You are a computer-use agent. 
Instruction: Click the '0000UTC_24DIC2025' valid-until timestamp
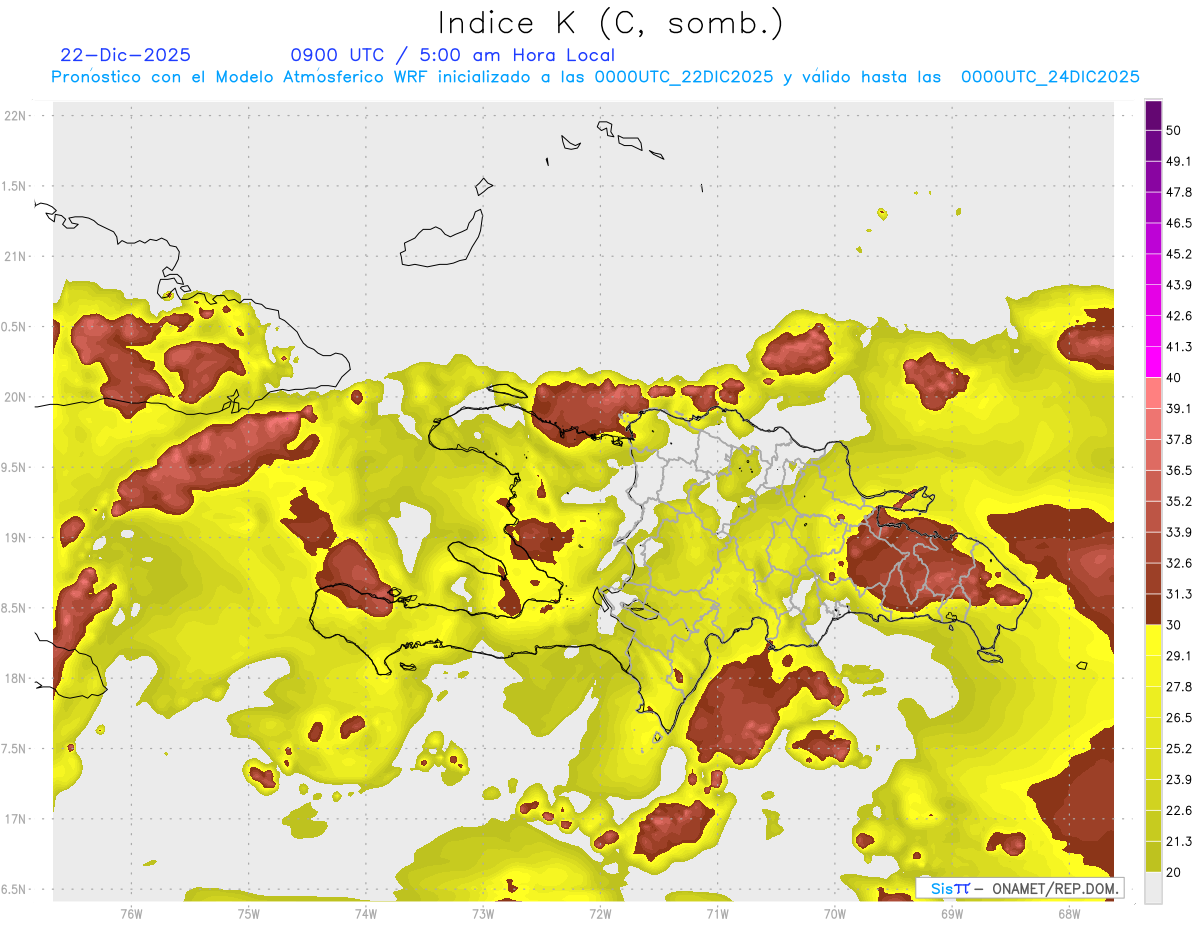(1050, 77)
